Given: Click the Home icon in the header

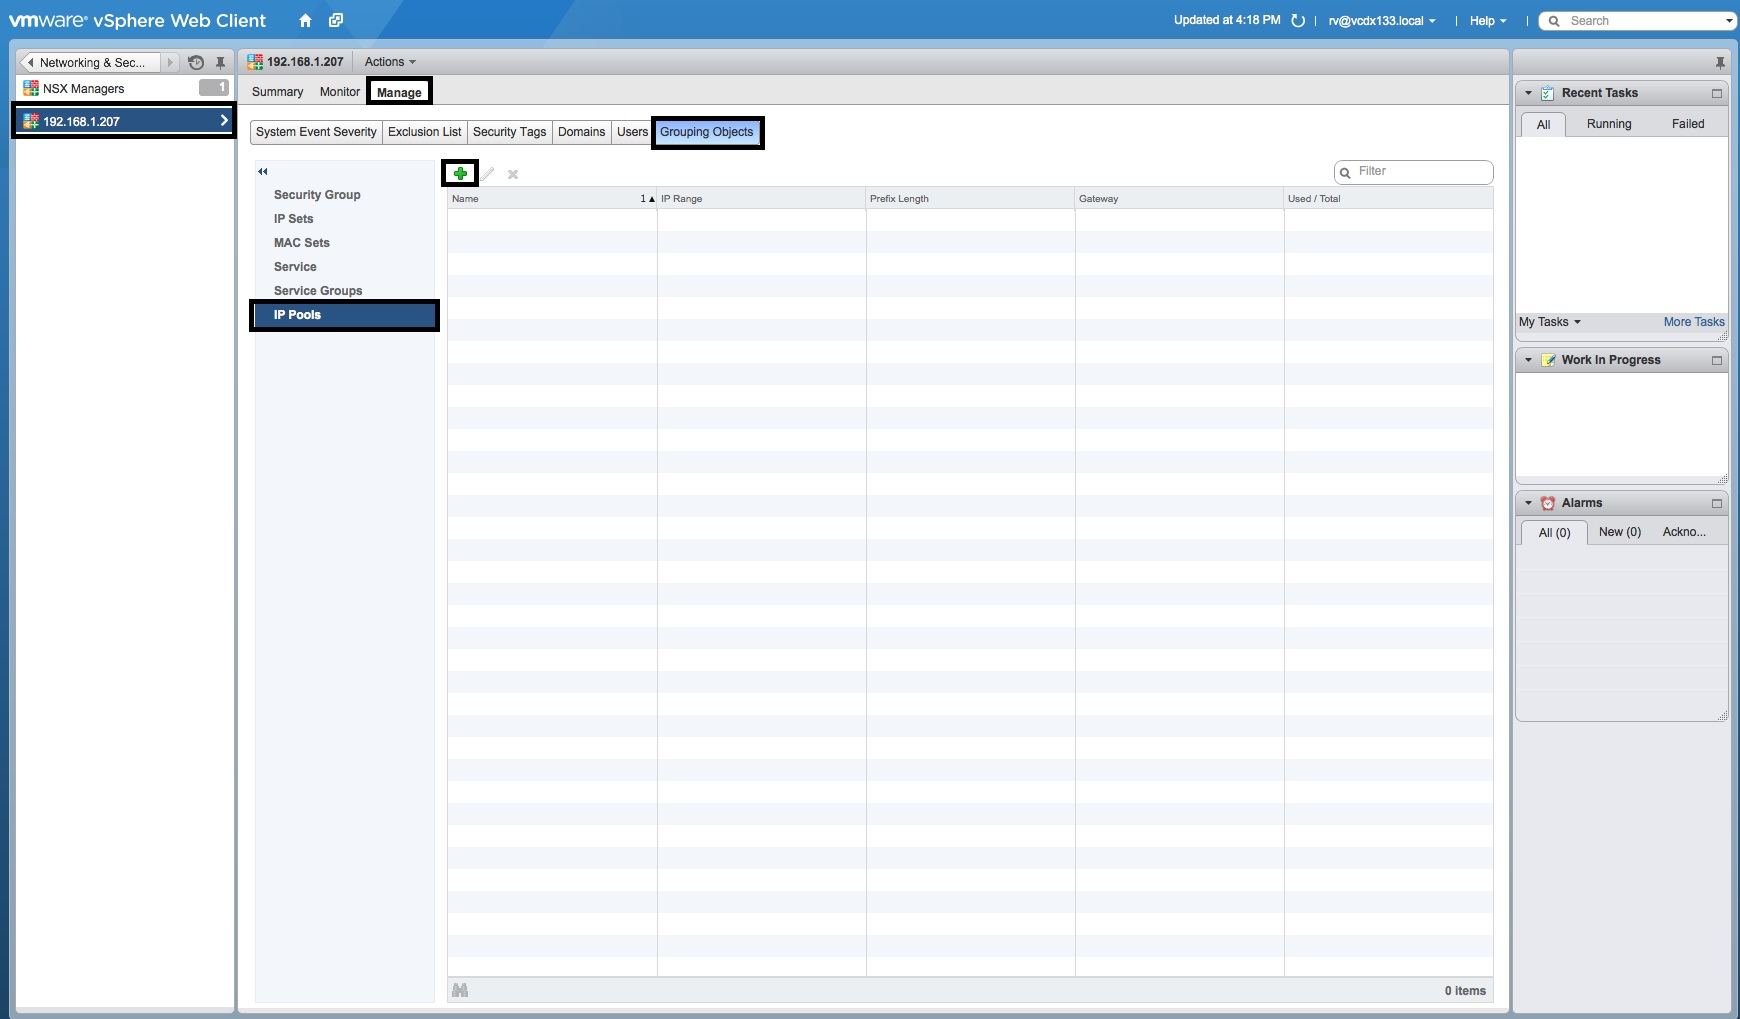Looking at the screenshot, I should point(305,21).
